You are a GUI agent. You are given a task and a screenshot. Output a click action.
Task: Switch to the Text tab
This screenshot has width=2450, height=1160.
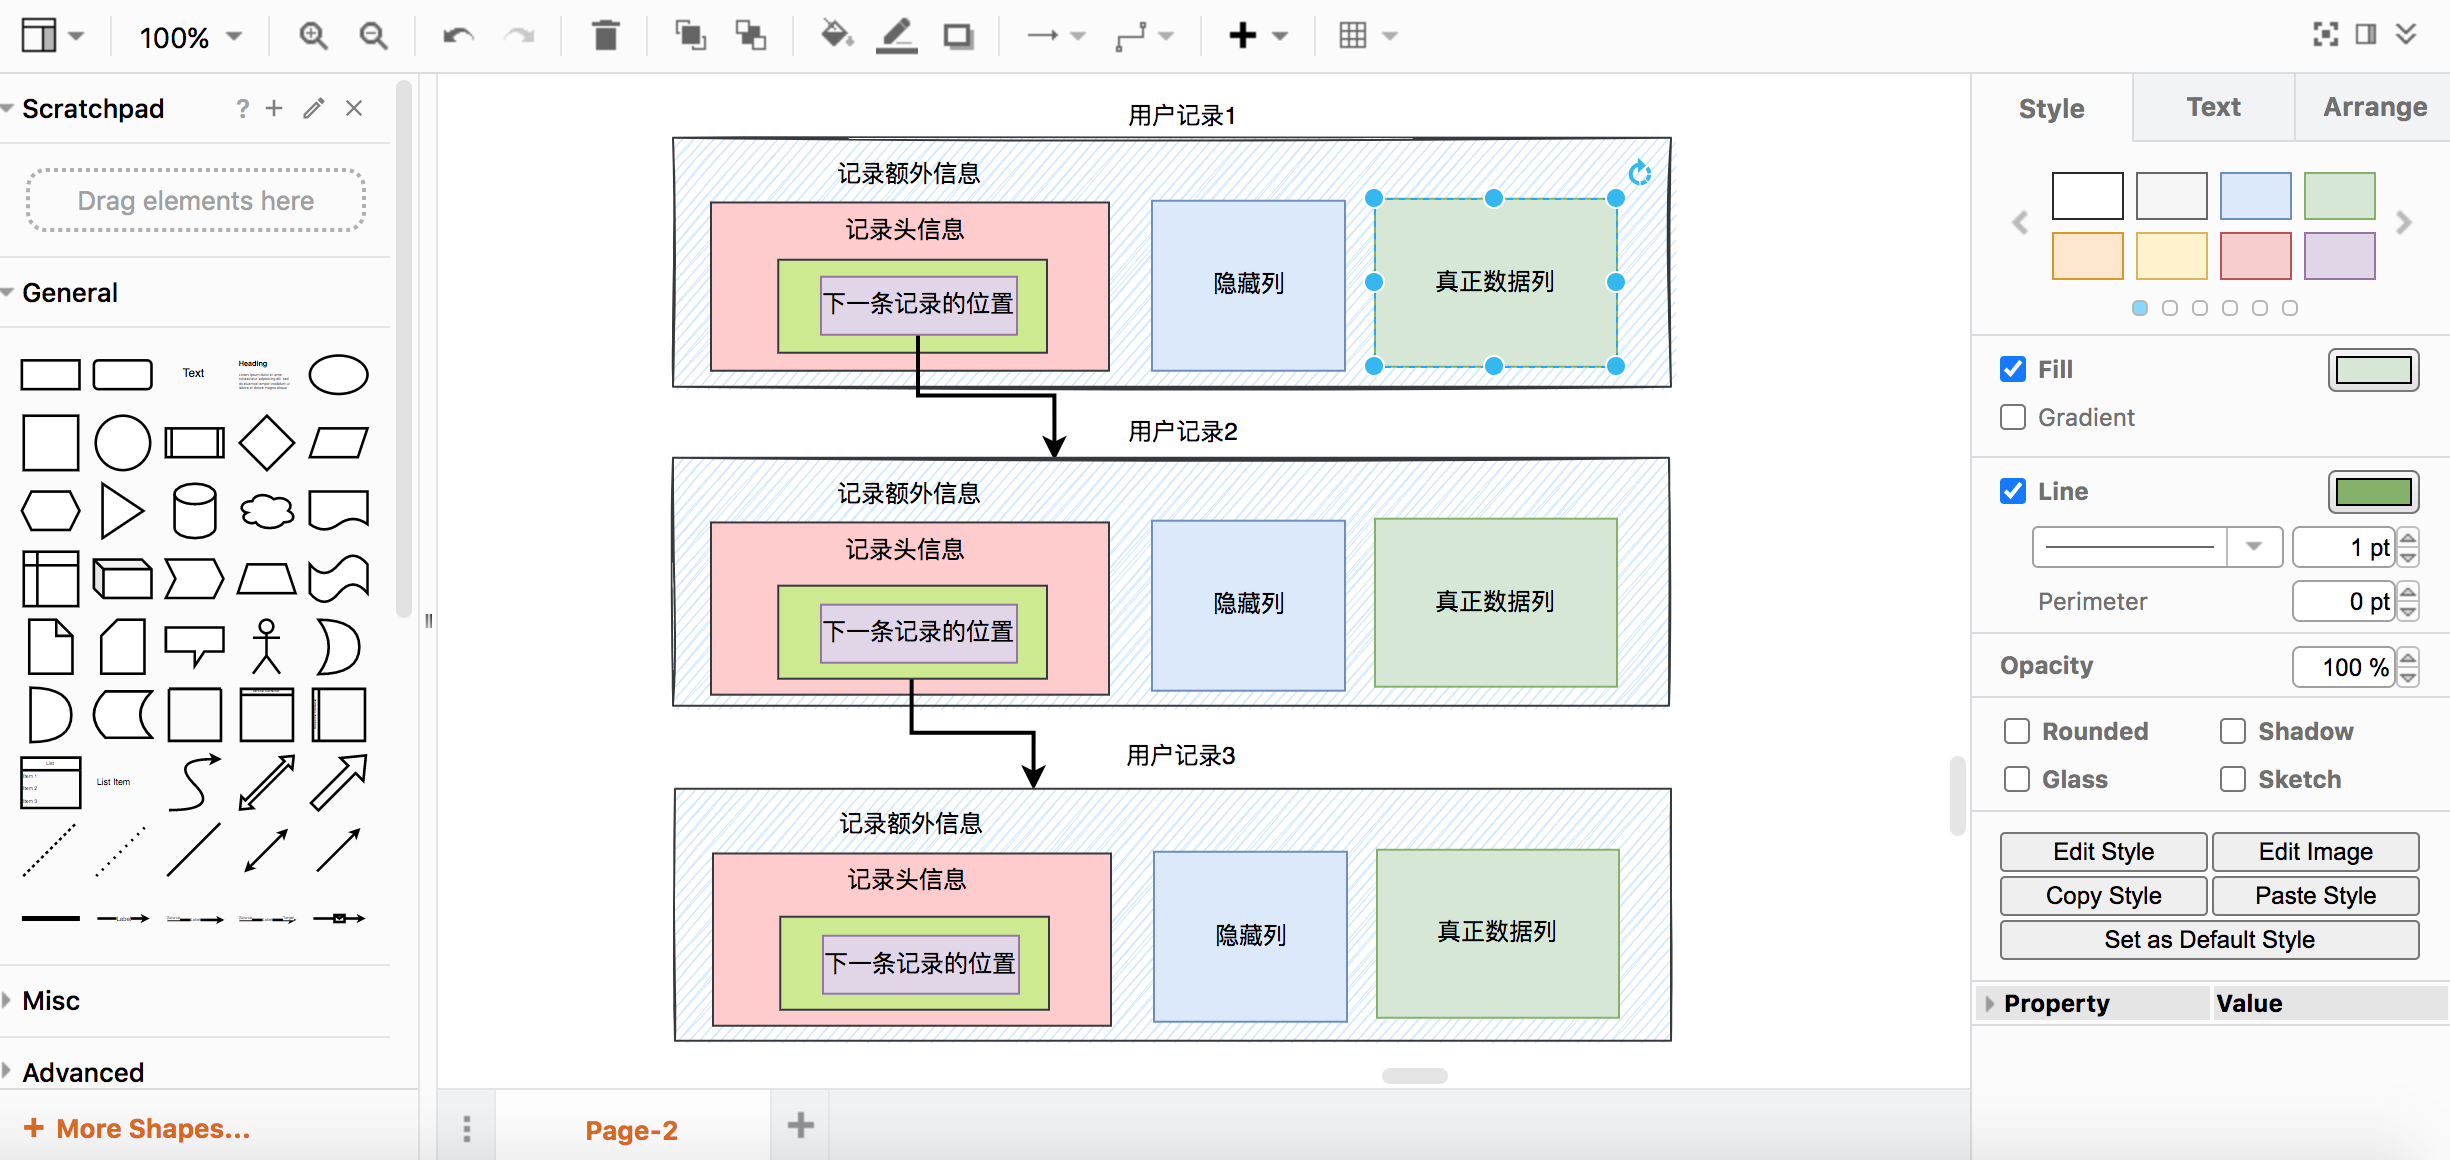click(x=2213, y=107)
